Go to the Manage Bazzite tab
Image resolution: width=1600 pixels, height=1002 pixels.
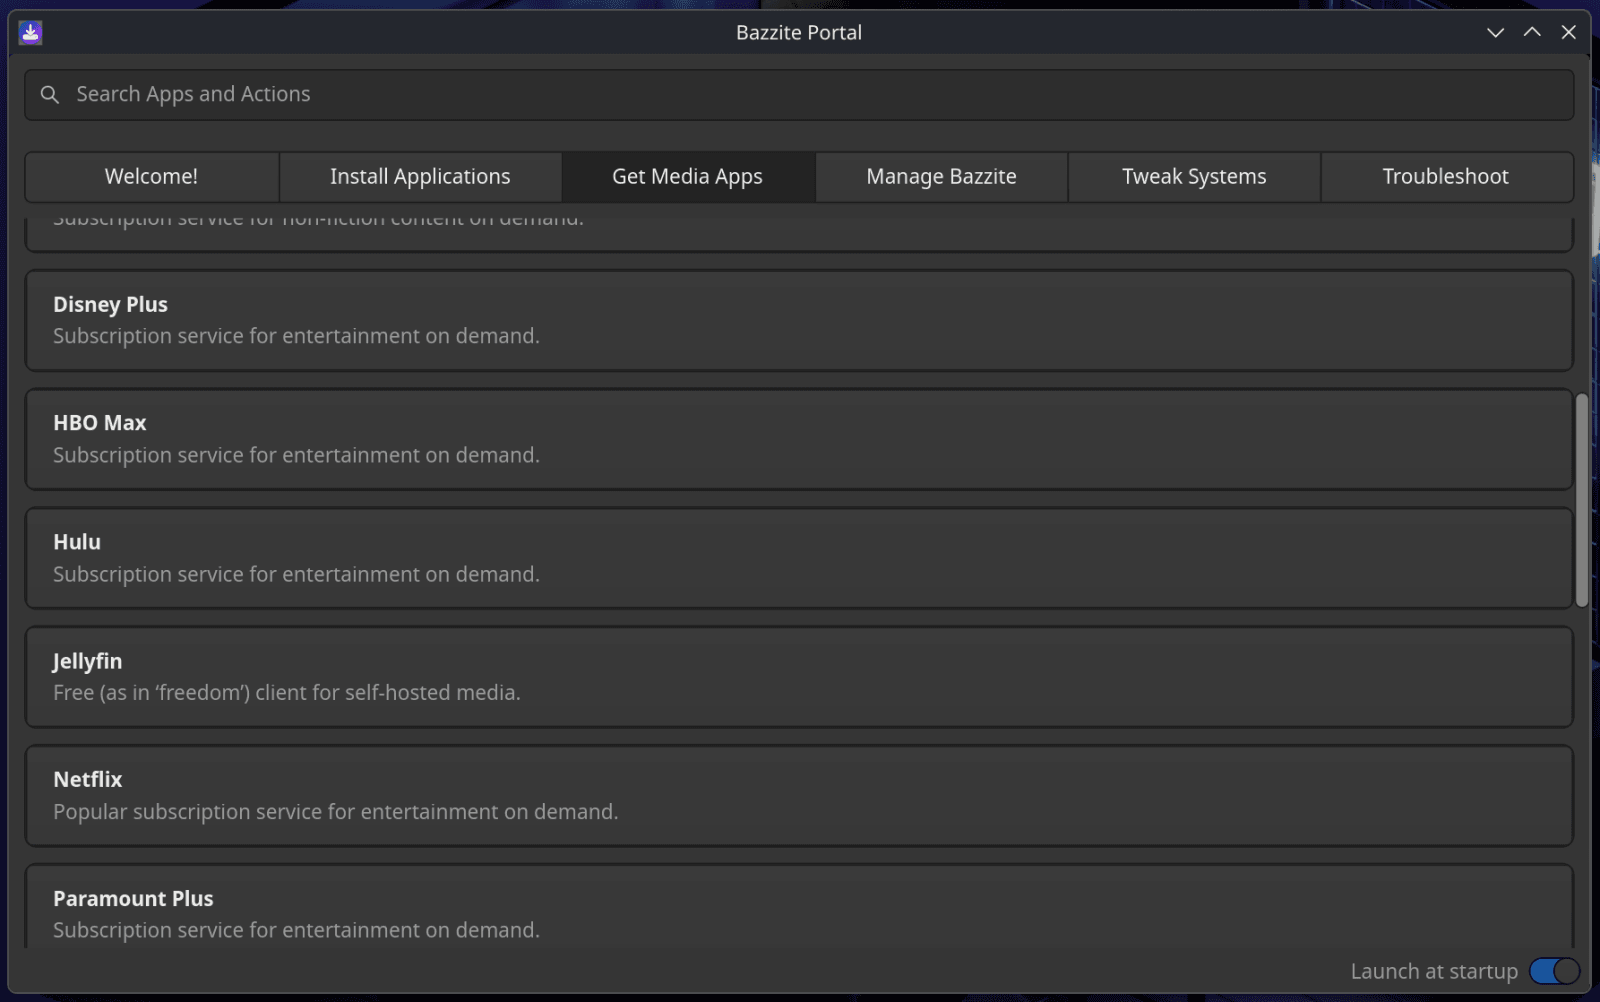(941, 177)
